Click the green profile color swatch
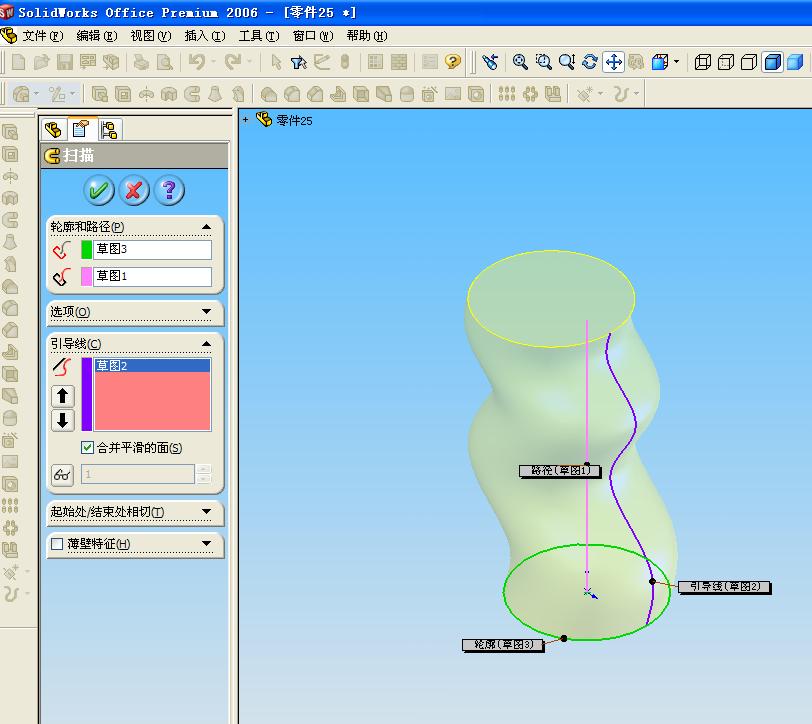This screenshot has height=724, width=812. (86, 249)
